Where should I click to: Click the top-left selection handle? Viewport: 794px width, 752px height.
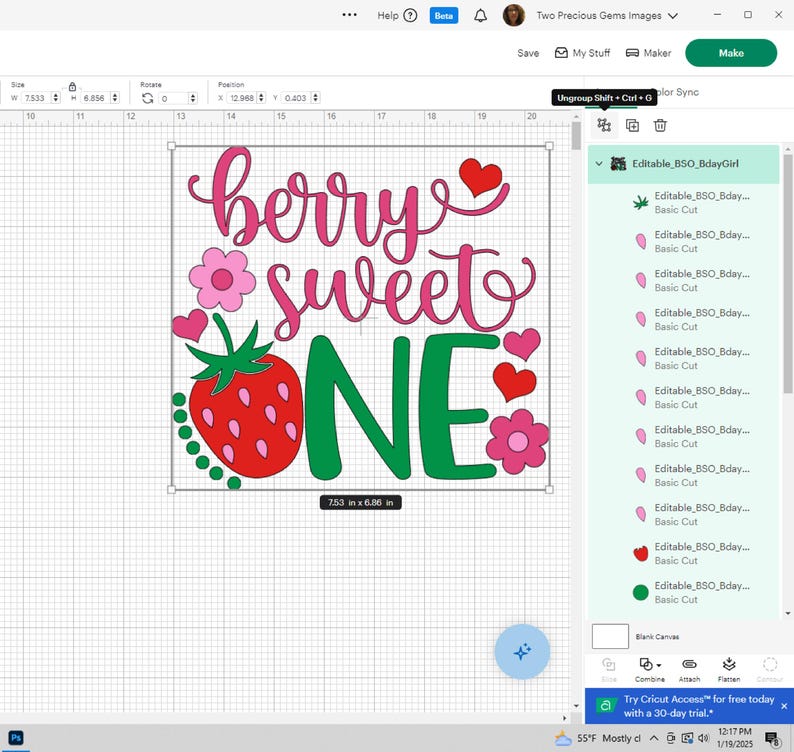tap(171, 146)
